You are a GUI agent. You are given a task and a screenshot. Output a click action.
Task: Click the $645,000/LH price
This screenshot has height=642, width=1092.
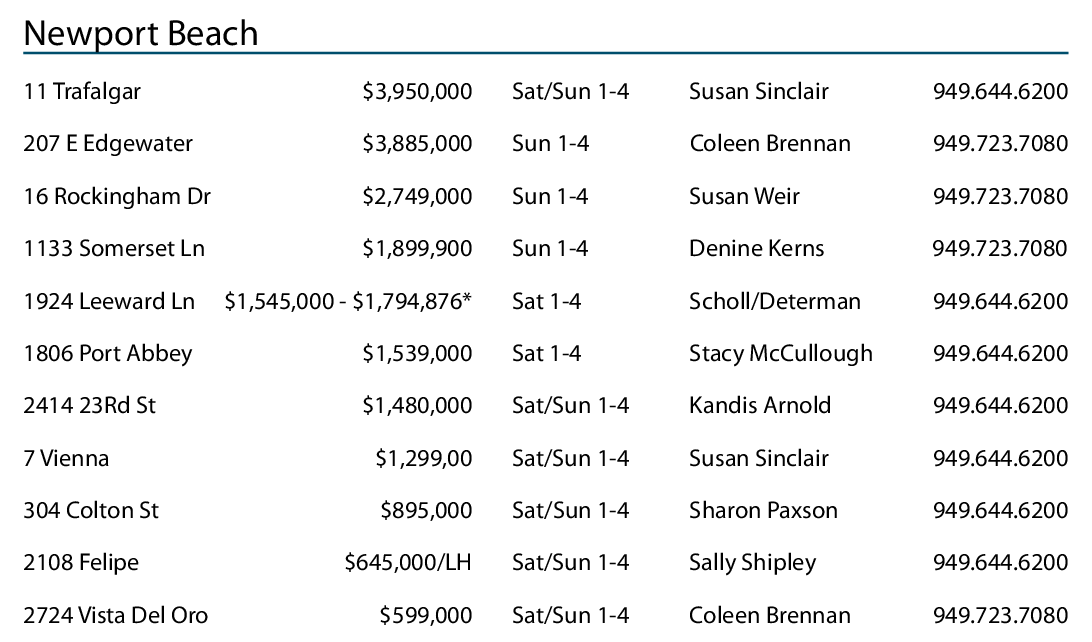click(408, 563)
